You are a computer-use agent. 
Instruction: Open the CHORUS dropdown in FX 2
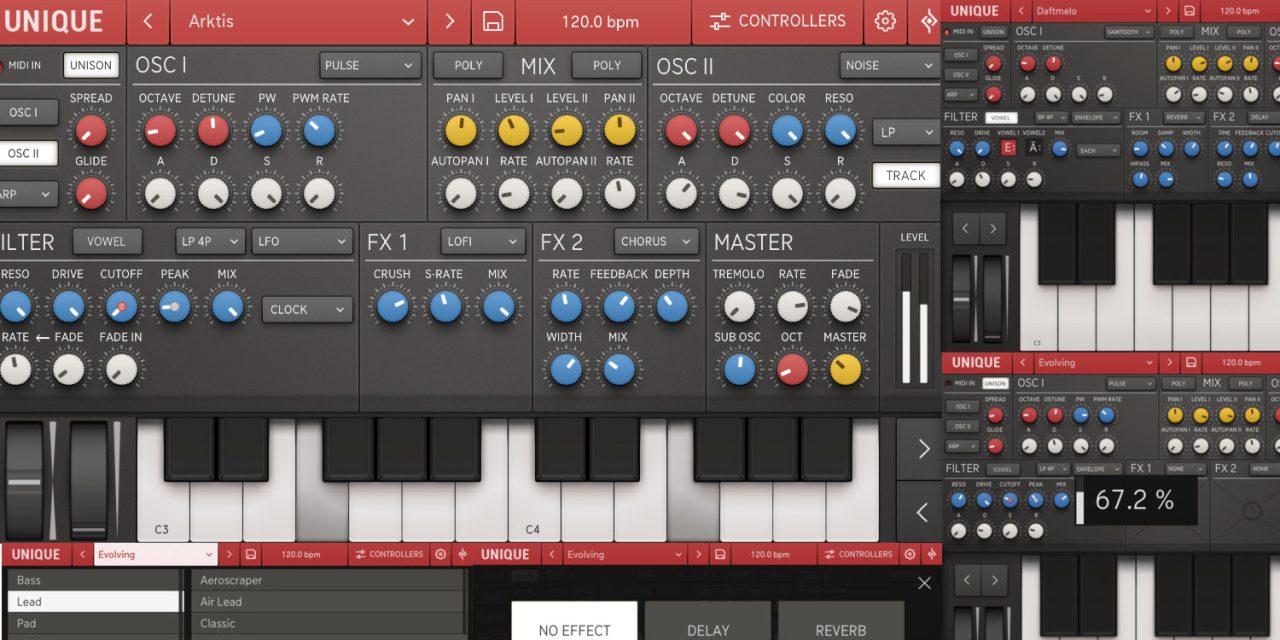click(655, 241)
